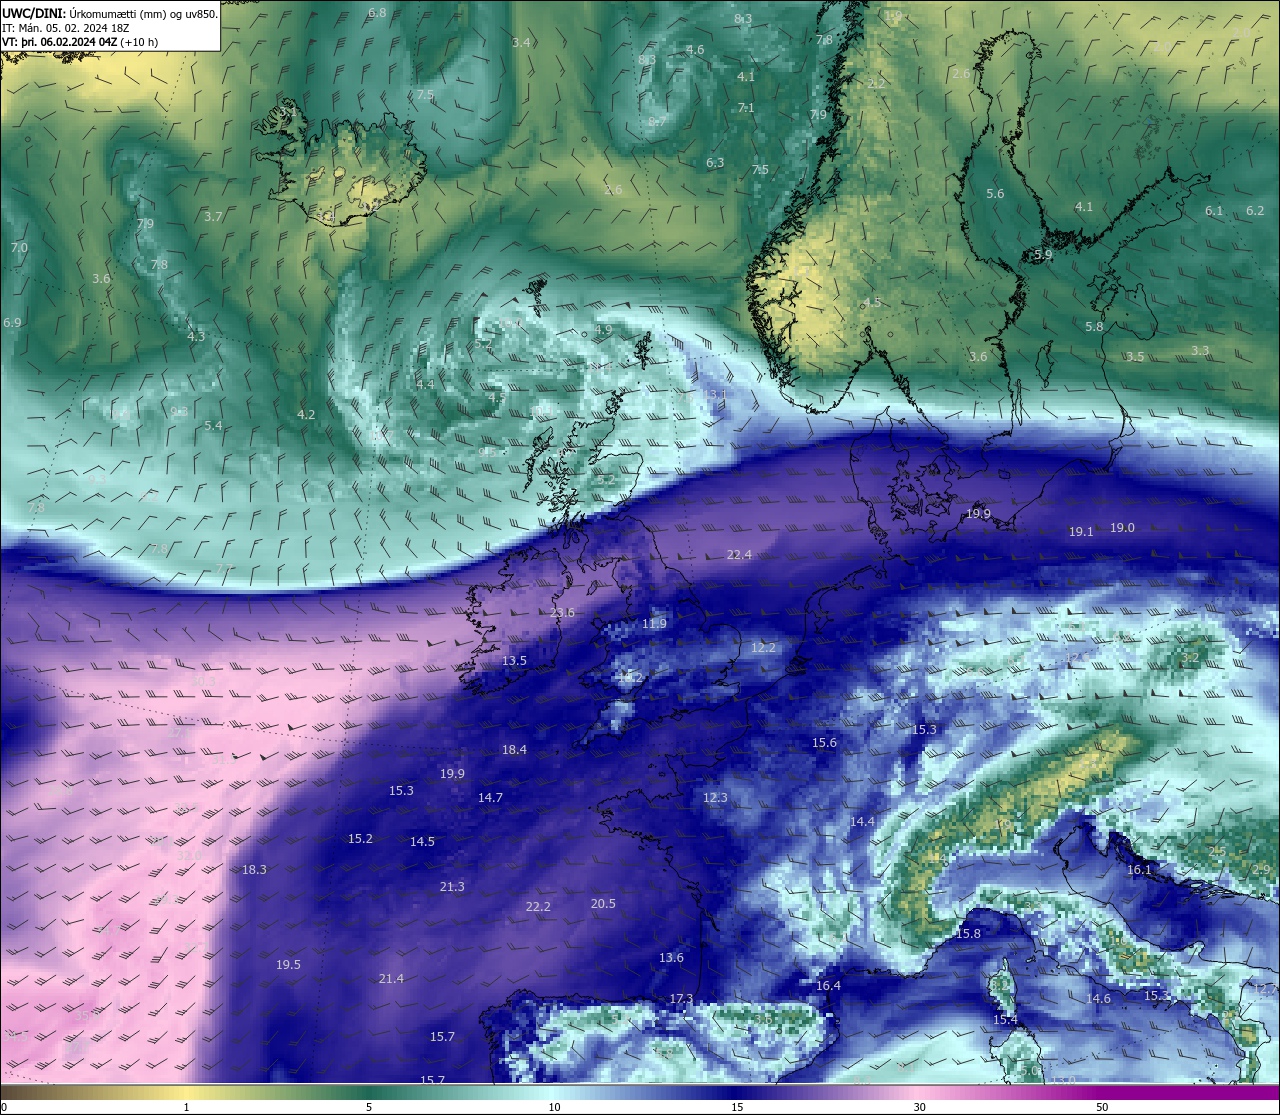Click the 5.4 value label
This screenshot has height=1115, width=1280.
[x=213, y=426]
